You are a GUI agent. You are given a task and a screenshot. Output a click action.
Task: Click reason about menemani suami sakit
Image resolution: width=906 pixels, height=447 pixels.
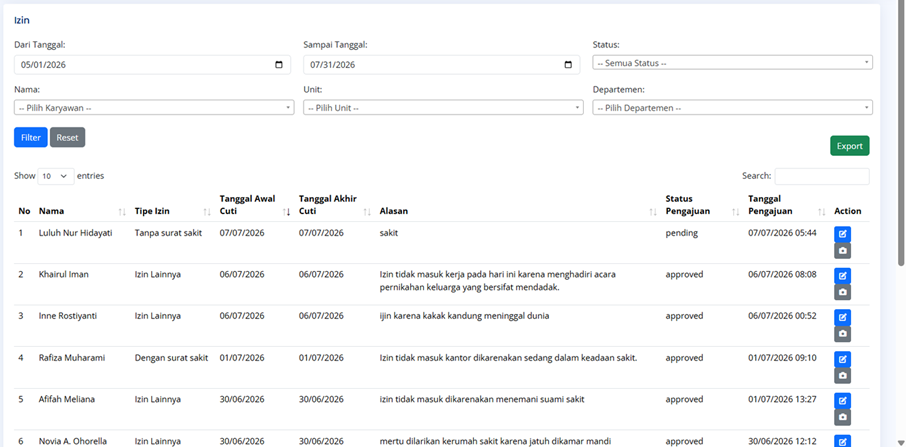click(482, 399)
